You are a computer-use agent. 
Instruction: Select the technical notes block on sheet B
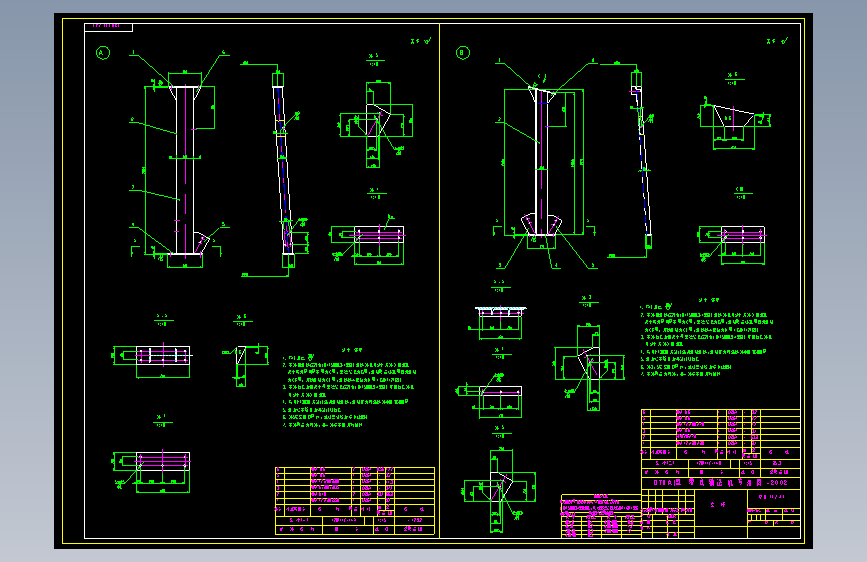(706, 337)
